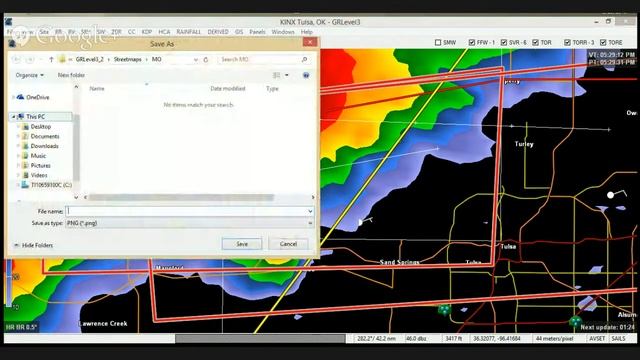Open the Windows menu
The image size is (640, 360).
283,32
